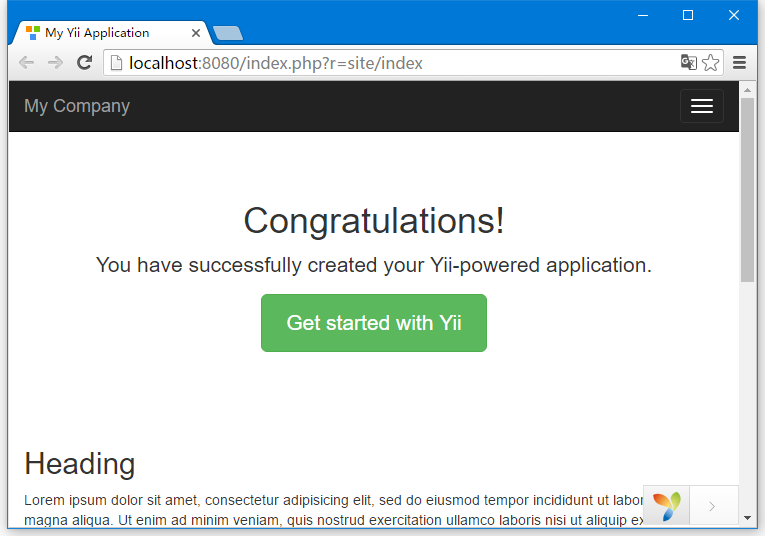Maximize the browser window
Image resolution: width=765 pixels, height=536 pixels.
click(x=688, y=16)
